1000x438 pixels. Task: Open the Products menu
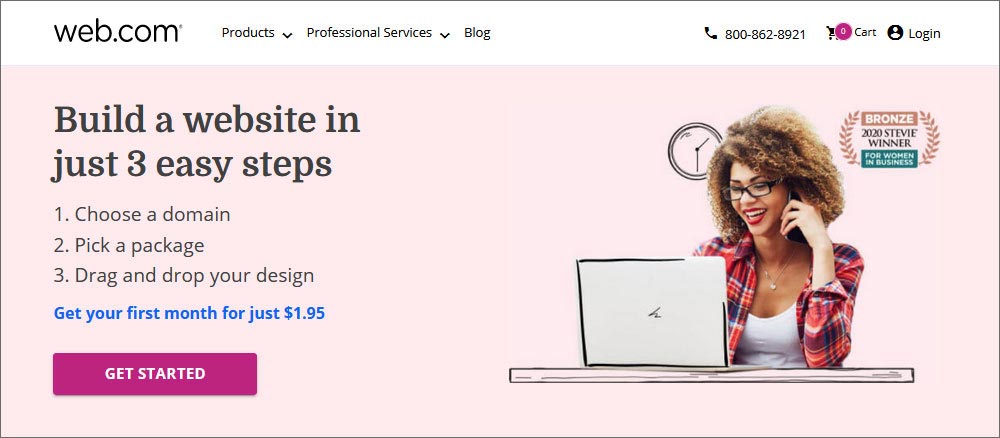(x=257, y=33)
